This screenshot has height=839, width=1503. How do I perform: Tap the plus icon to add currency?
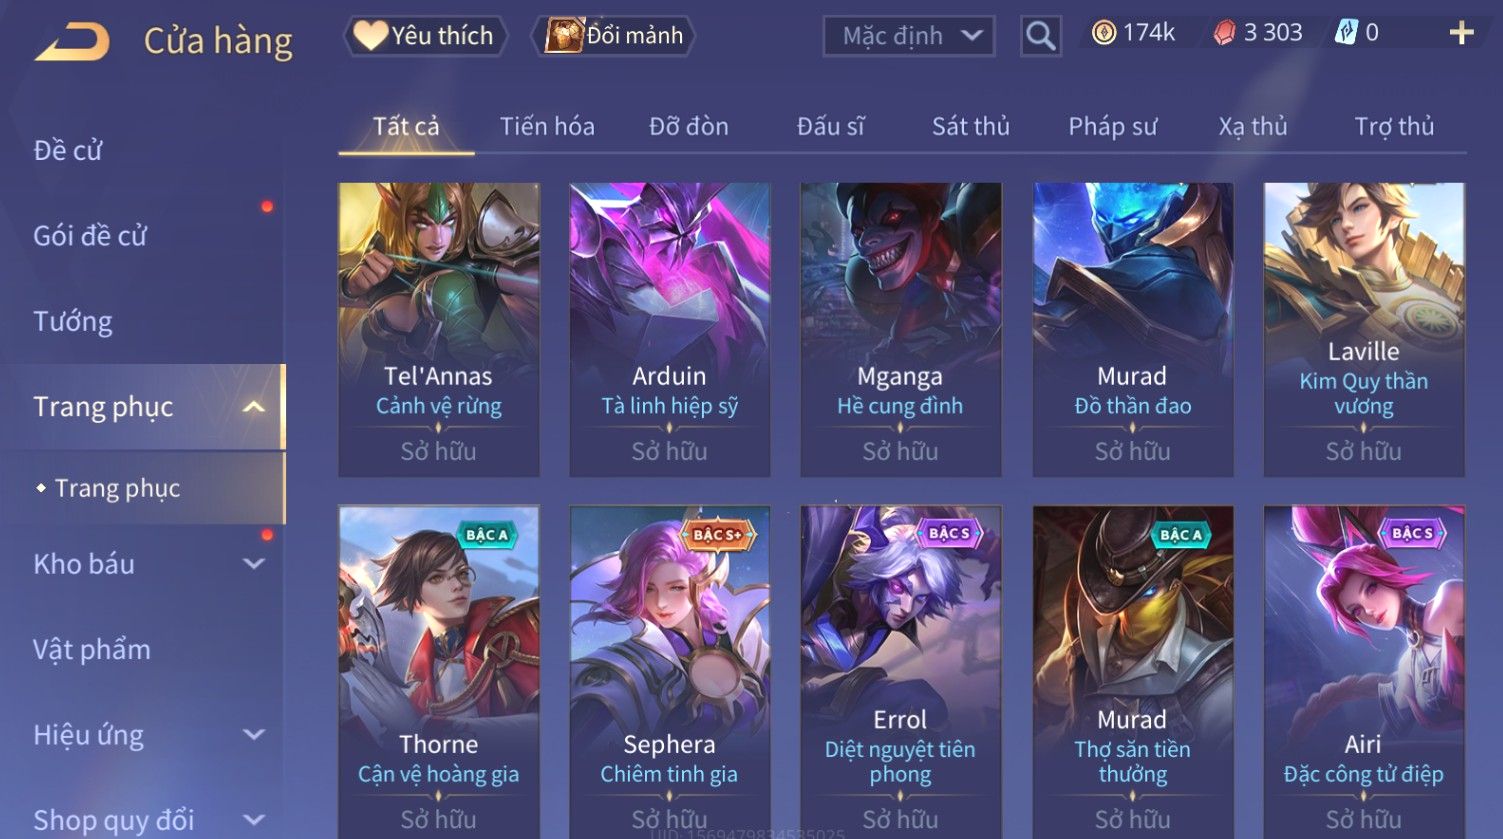[x=1461, y=33]
